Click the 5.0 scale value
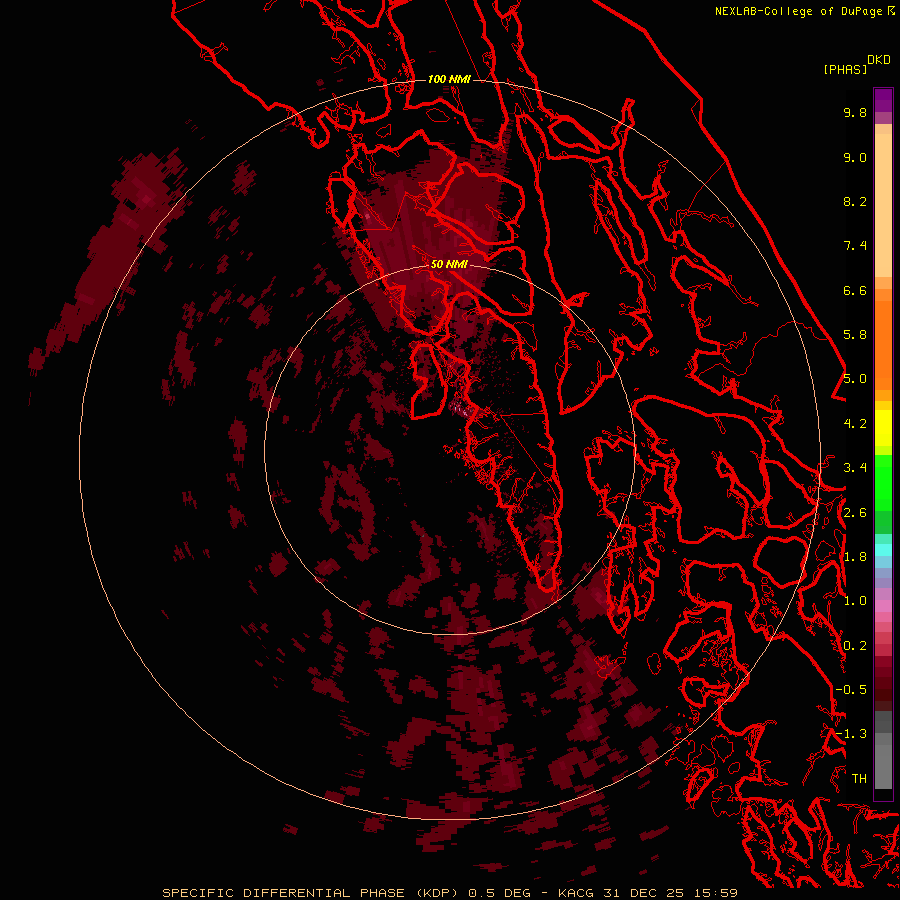900x900 pixels. pyautogui.click(x=855, y=379)
